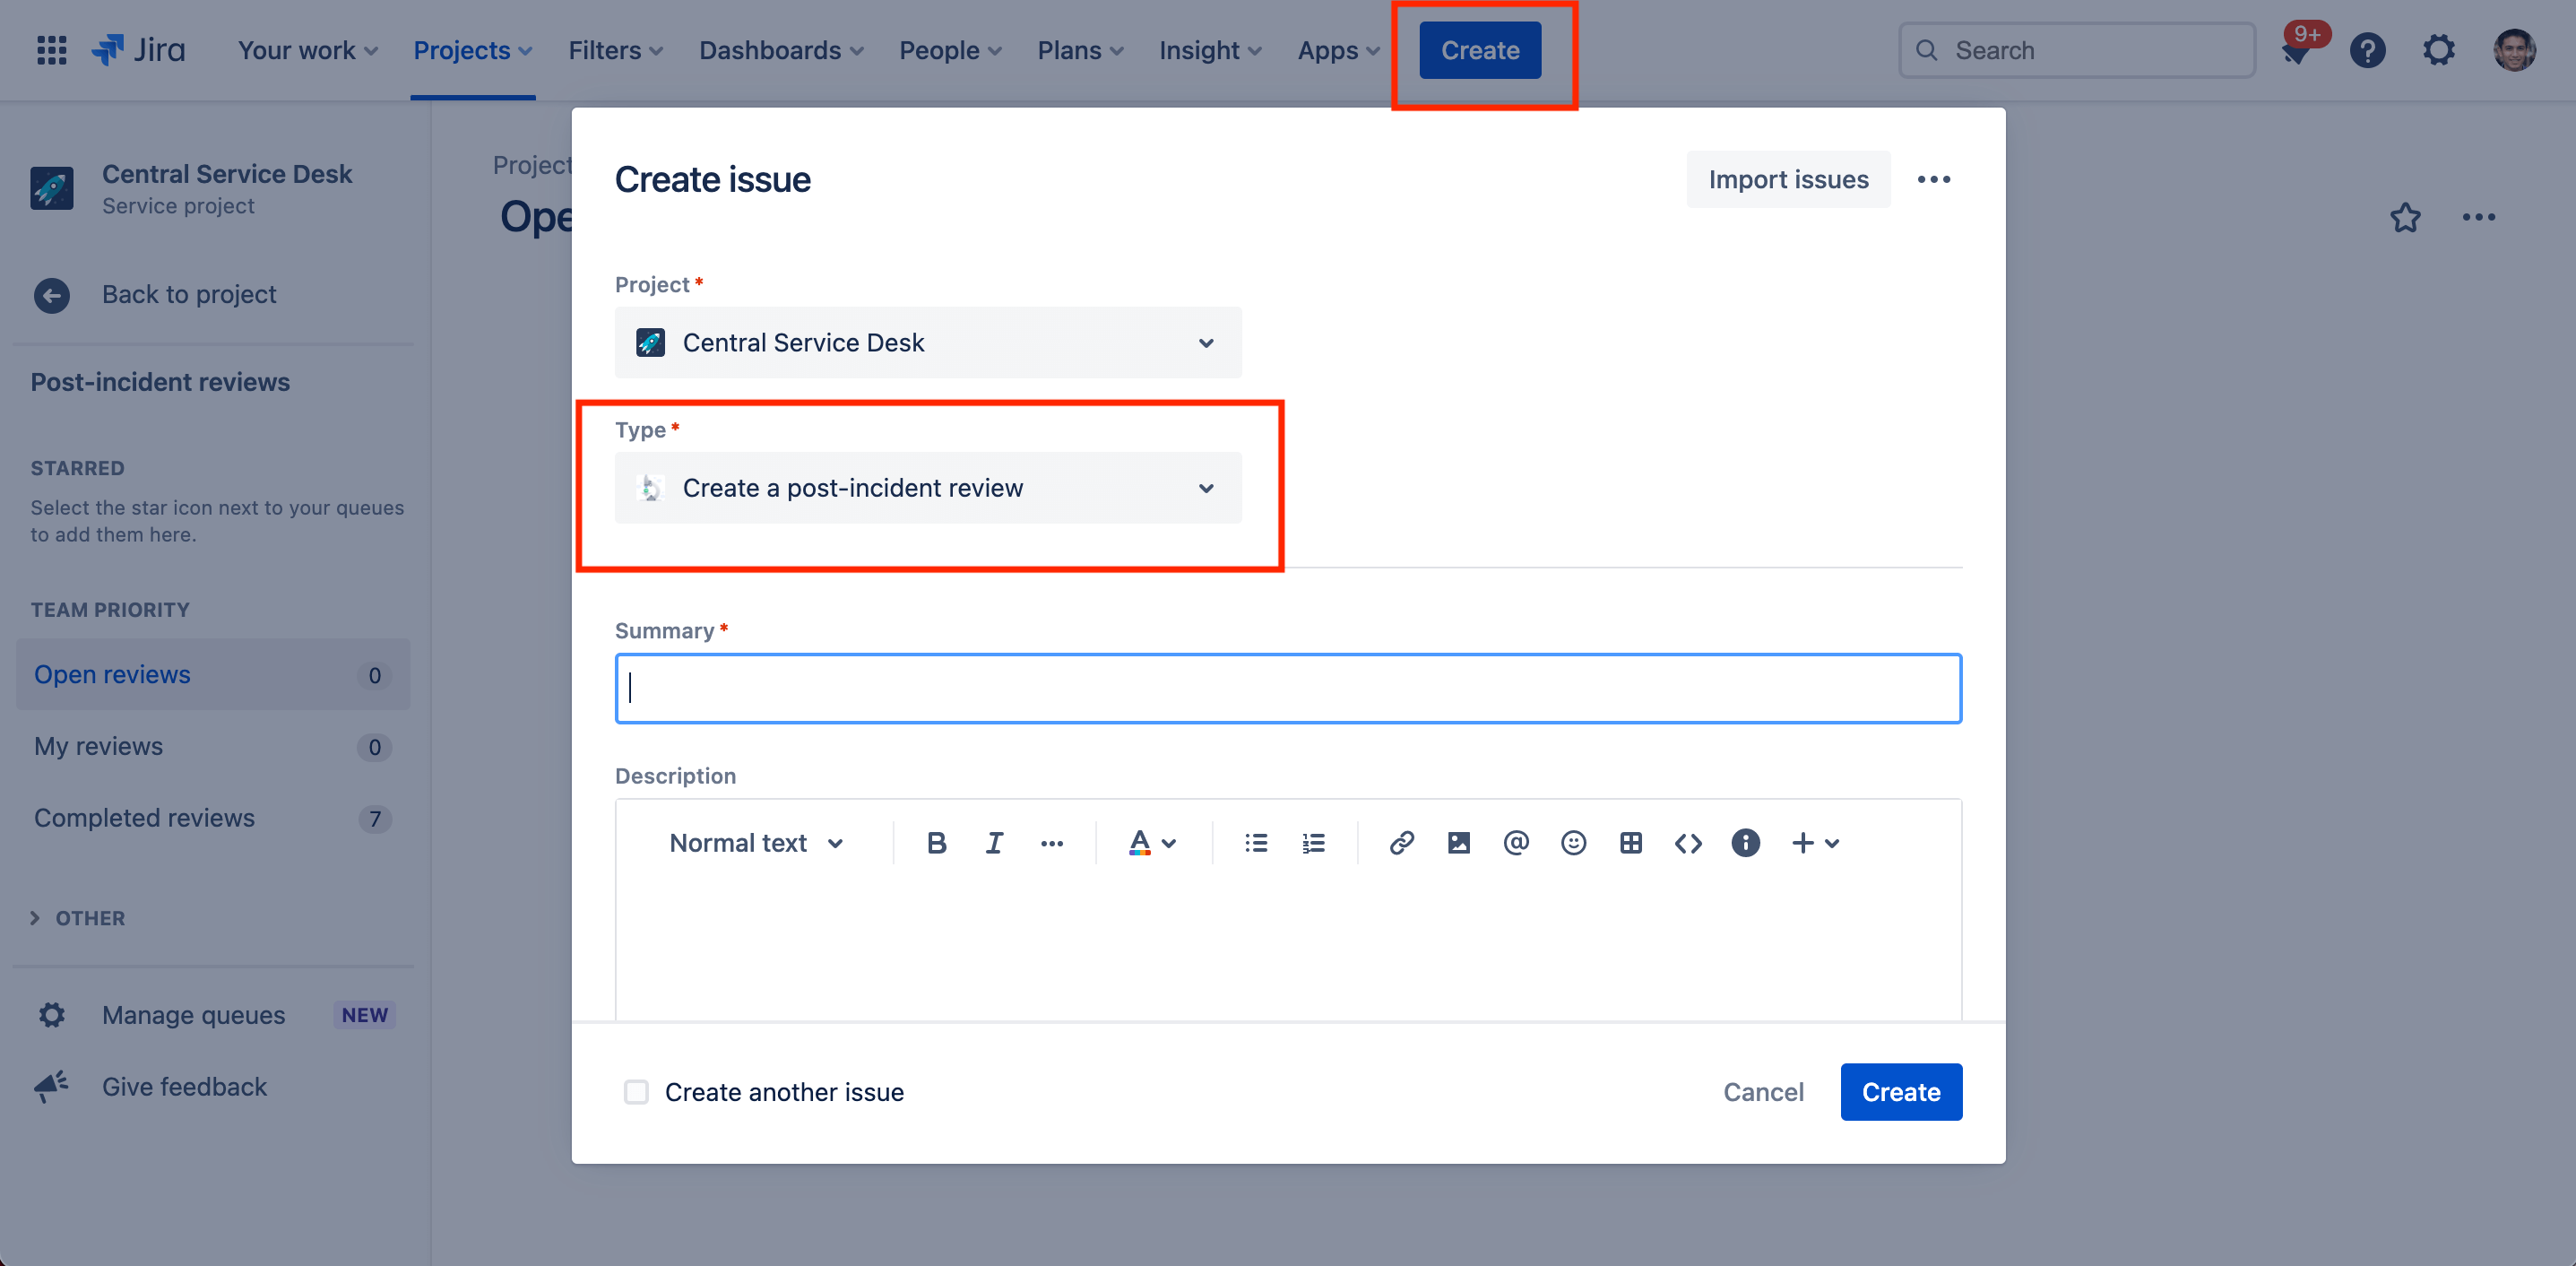Image resolution: width=2576 pixels, height=1266 pixels.
Task: Insert a code snippet in the description
Action: (x=1688, y=842)
